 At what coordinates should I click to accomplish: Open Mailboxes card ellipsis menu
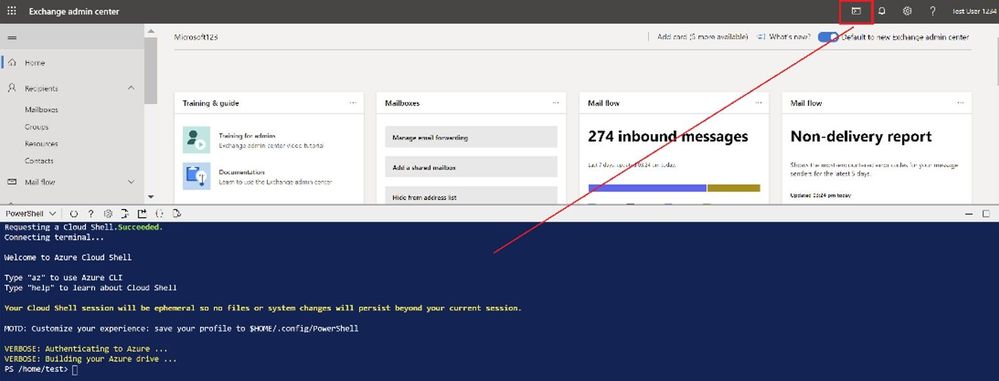tap(556, 103)
